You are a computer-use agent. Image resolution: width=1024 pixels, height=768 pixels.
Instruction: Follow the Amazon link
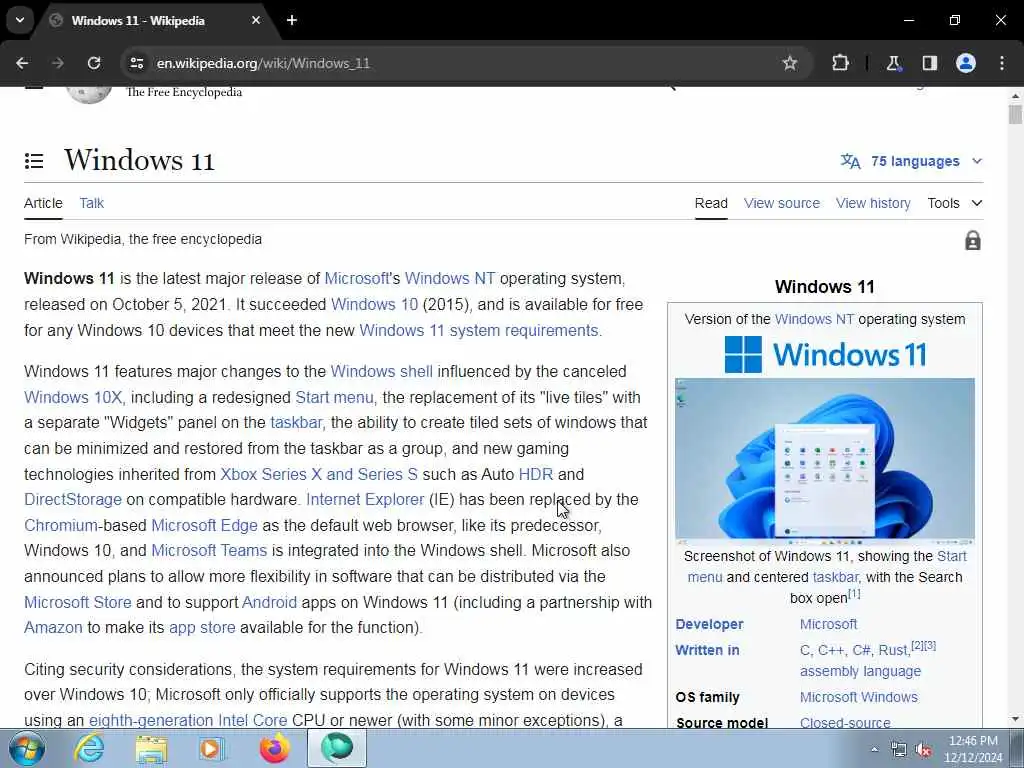(x=54, y=628)
